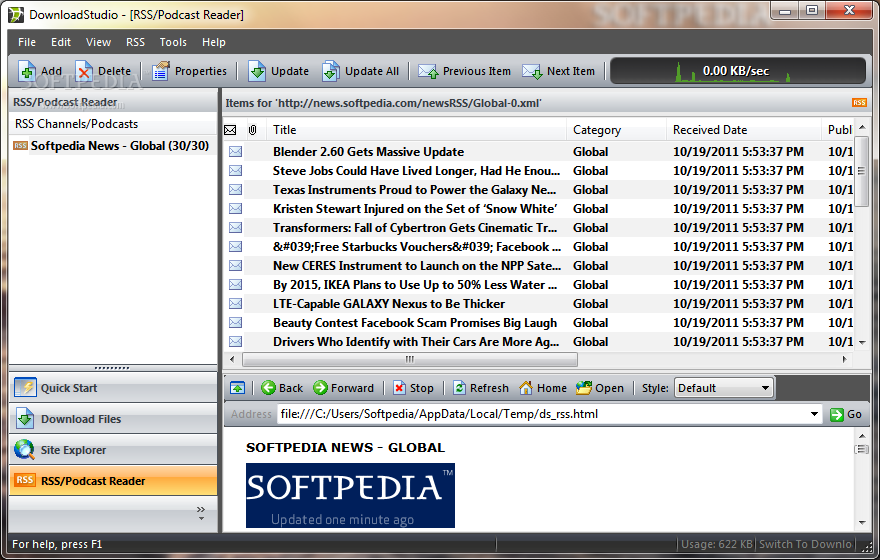This screenshot has width=880, height=560.
Task: Click the envelope icon for the Kristen Stewart item
Action: [236, 209]
